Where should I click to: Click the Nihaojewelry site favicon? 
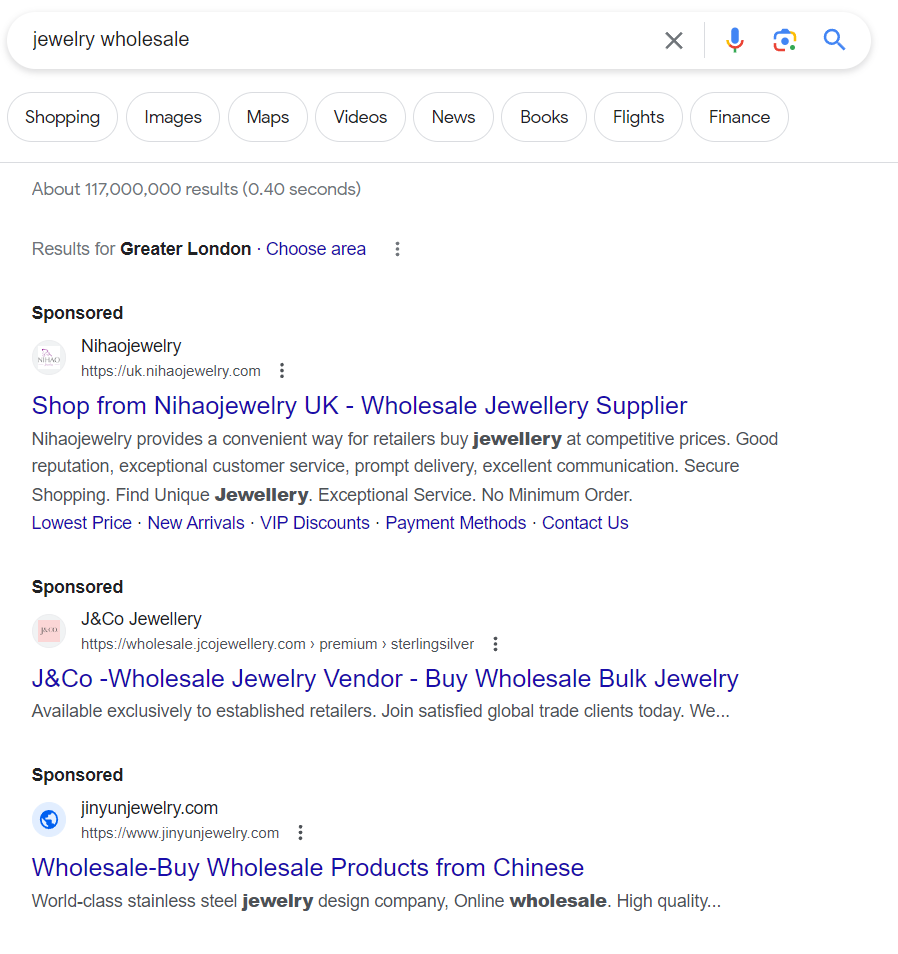point(49,357)
